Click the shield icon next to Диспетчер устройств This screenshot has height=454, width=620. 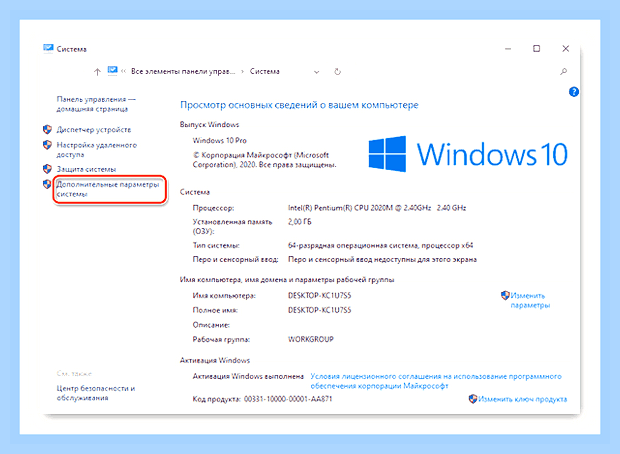pyautogui.click(x=47, y=129)
